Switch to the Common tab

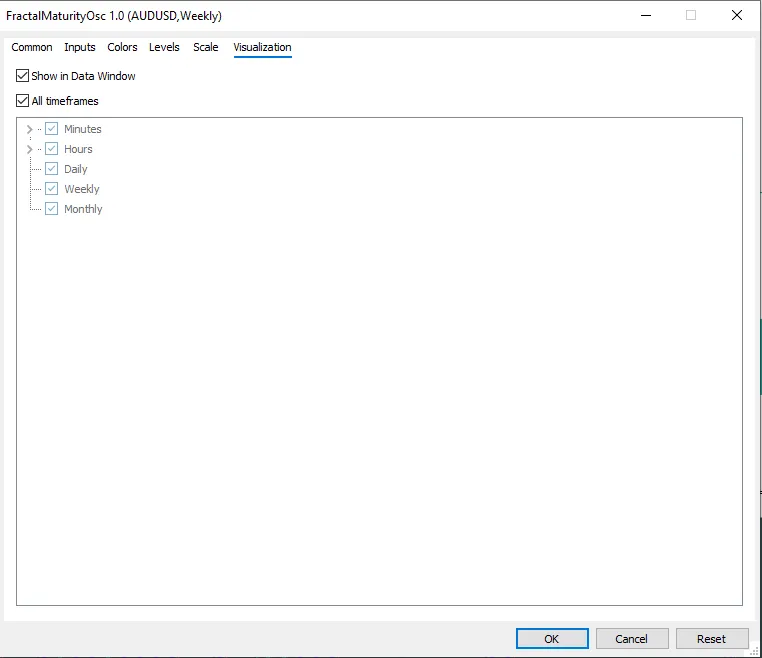coord(32,47)
